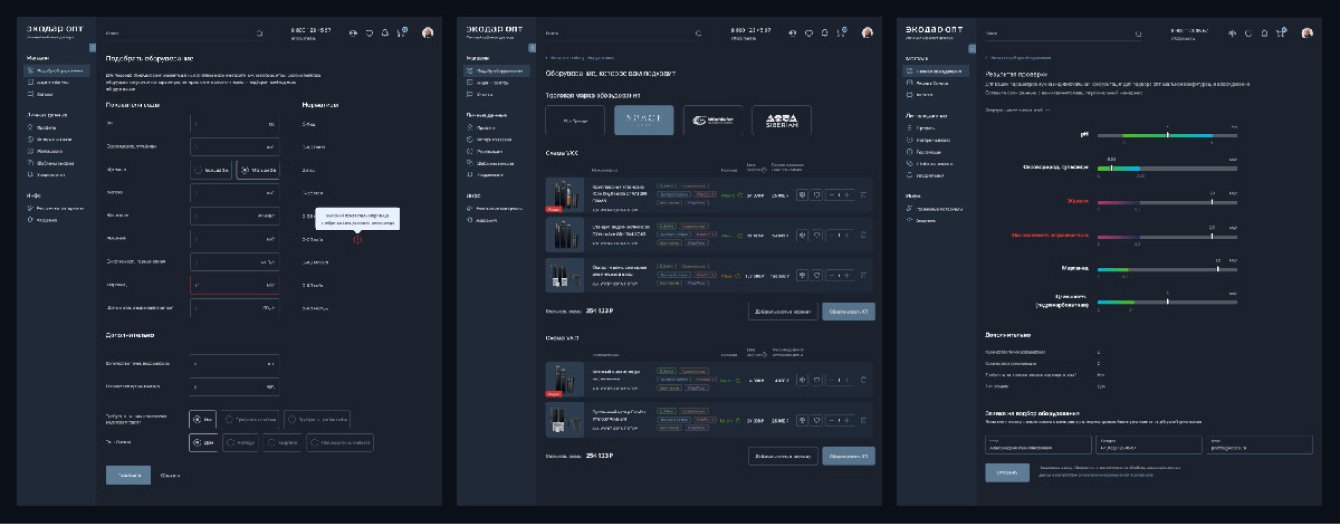Click the search magnifier icon in the middle screen header
Viewport: 1340px width, 524px height.
(x=699, y=33)
